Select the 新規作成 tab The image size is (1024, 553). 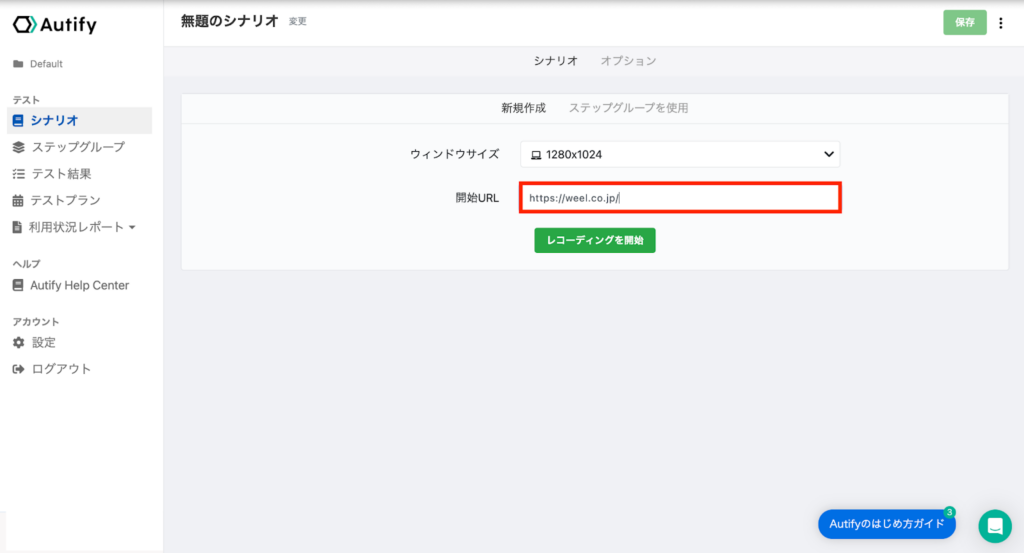[x=523, y=108]
